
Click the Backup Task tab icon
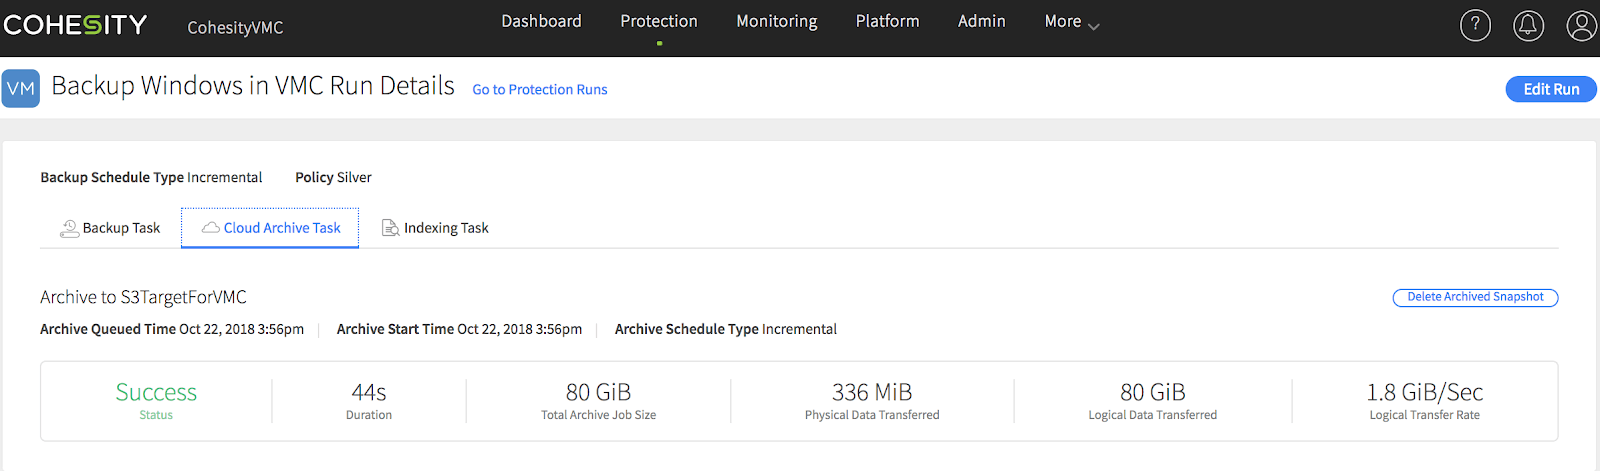[x=69, y=229]
